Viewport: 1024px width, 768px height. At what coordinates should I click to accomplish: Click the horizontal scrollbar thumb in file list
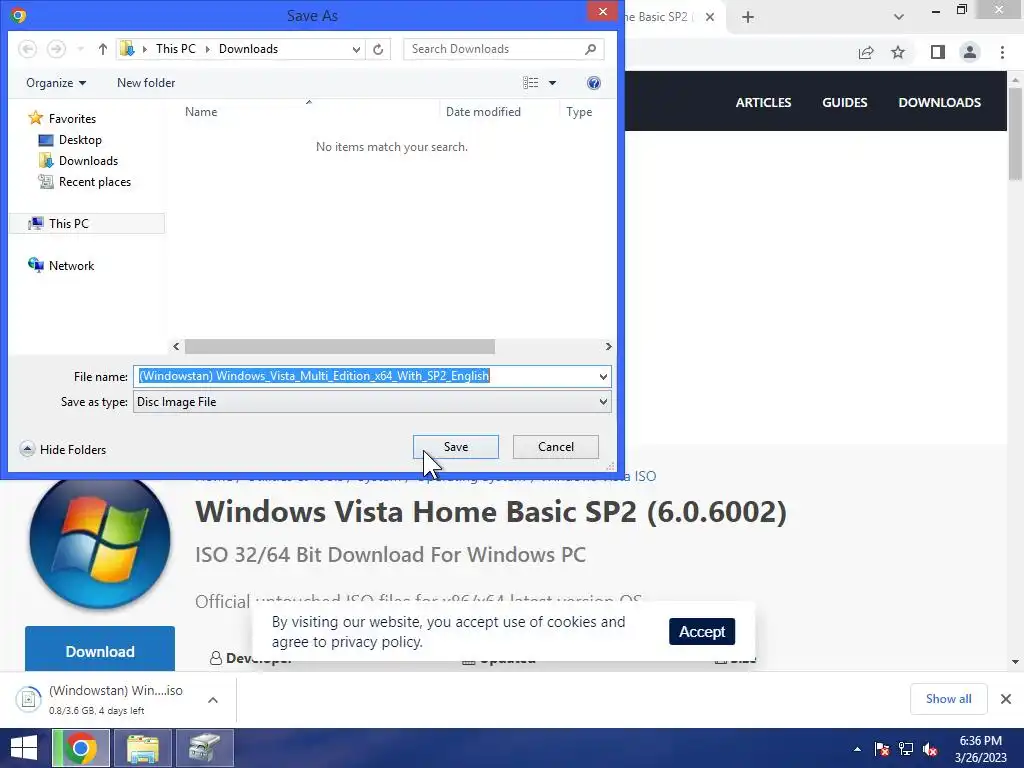coord(340,346)
